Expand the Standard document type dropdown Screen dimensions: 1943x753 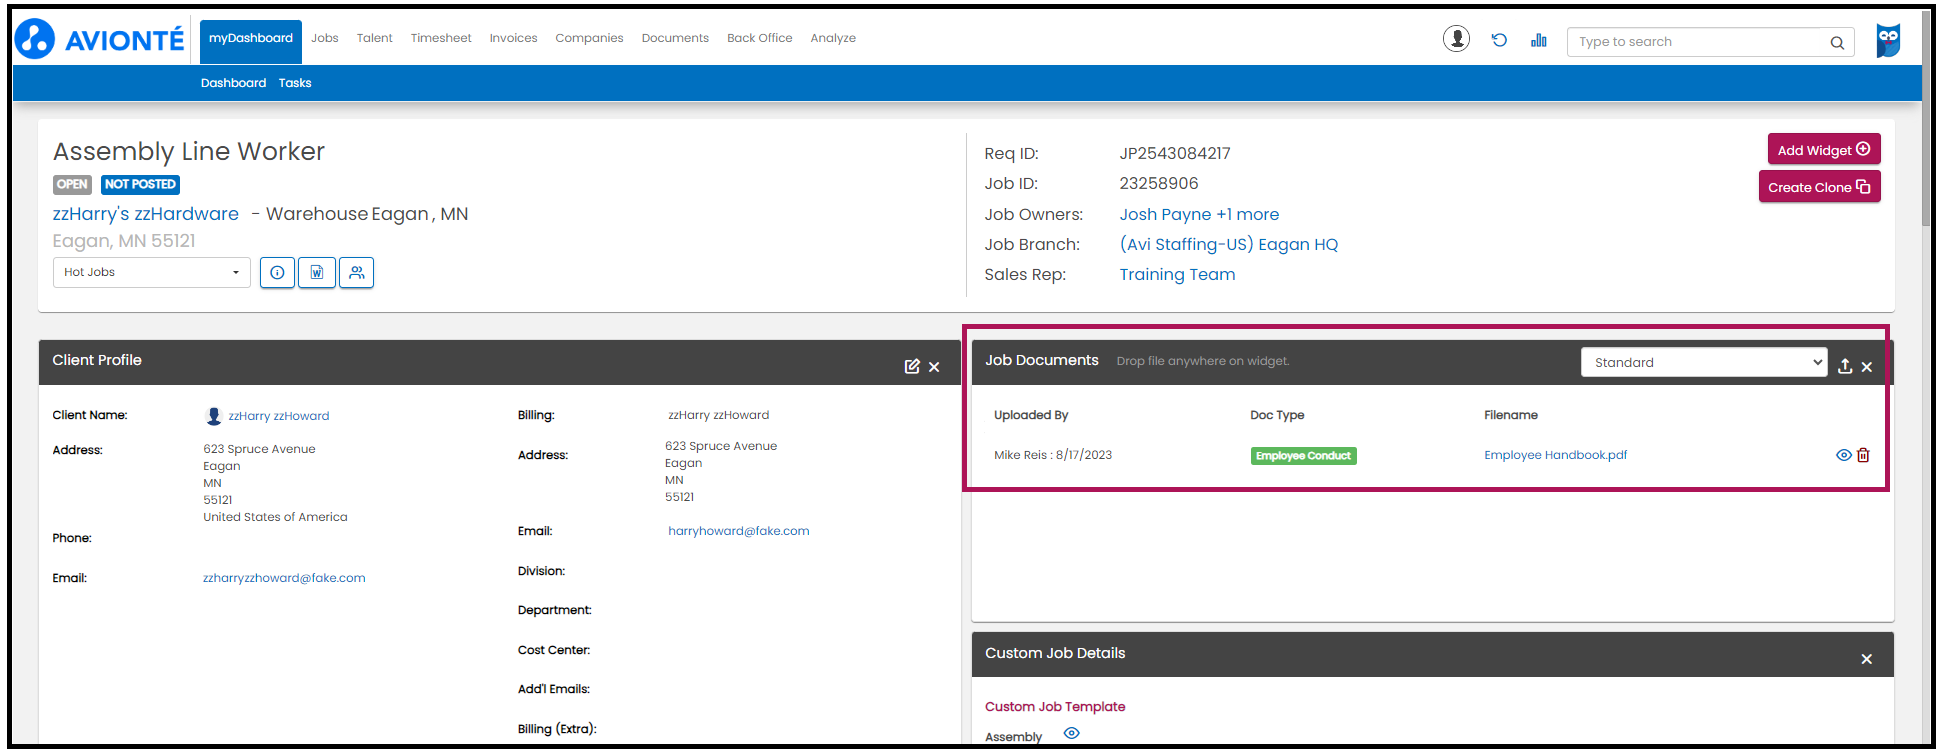[x=1703, y=363]
